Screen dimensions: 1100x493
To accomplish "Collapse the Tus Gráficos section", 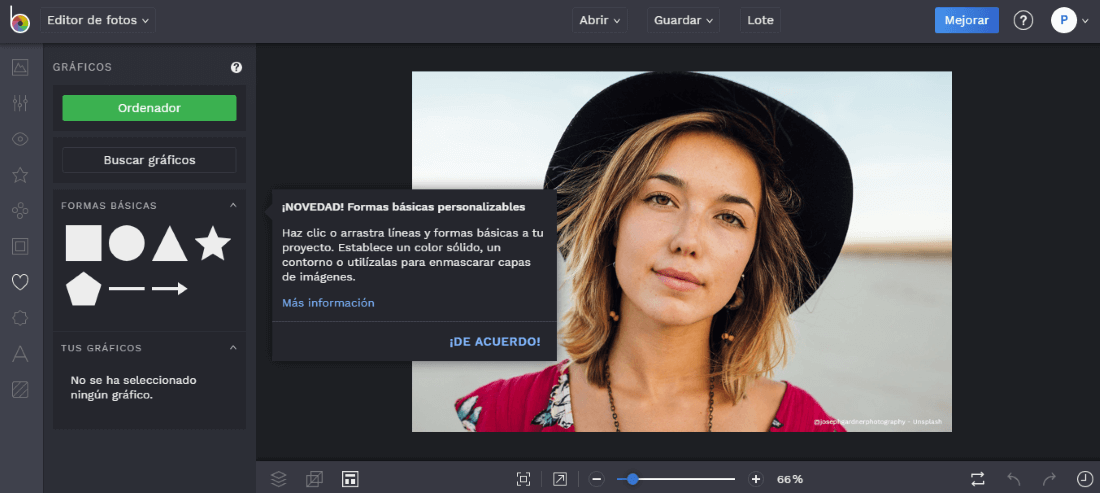I will coord(233,348).
